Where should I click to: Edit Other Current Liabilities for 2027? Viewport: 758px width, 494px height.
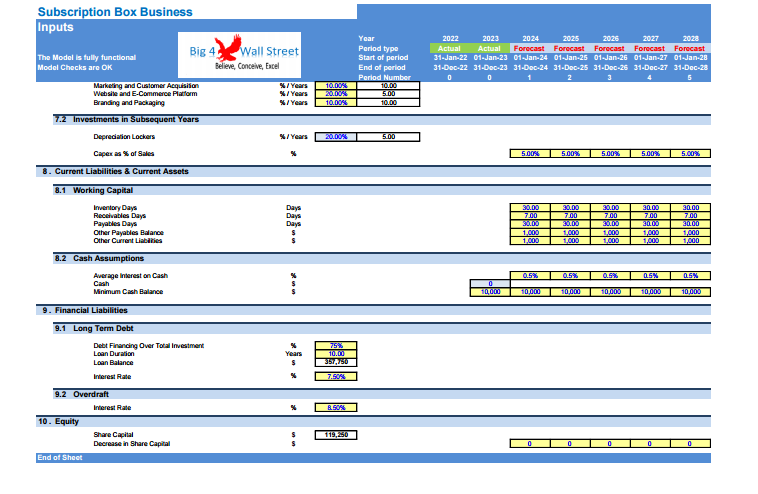pyautogui.click(x=650, y=241)
